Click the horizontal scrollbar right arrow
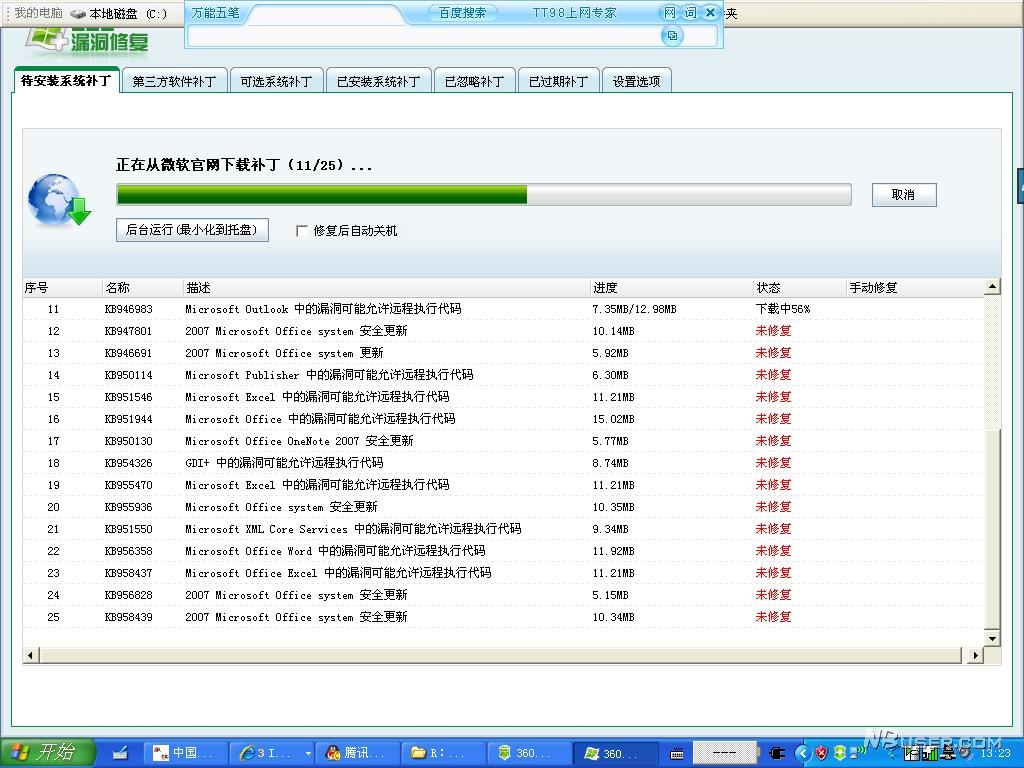This screenshot has width=1024, height=768. pyautogui.click(x=976, y=655)
